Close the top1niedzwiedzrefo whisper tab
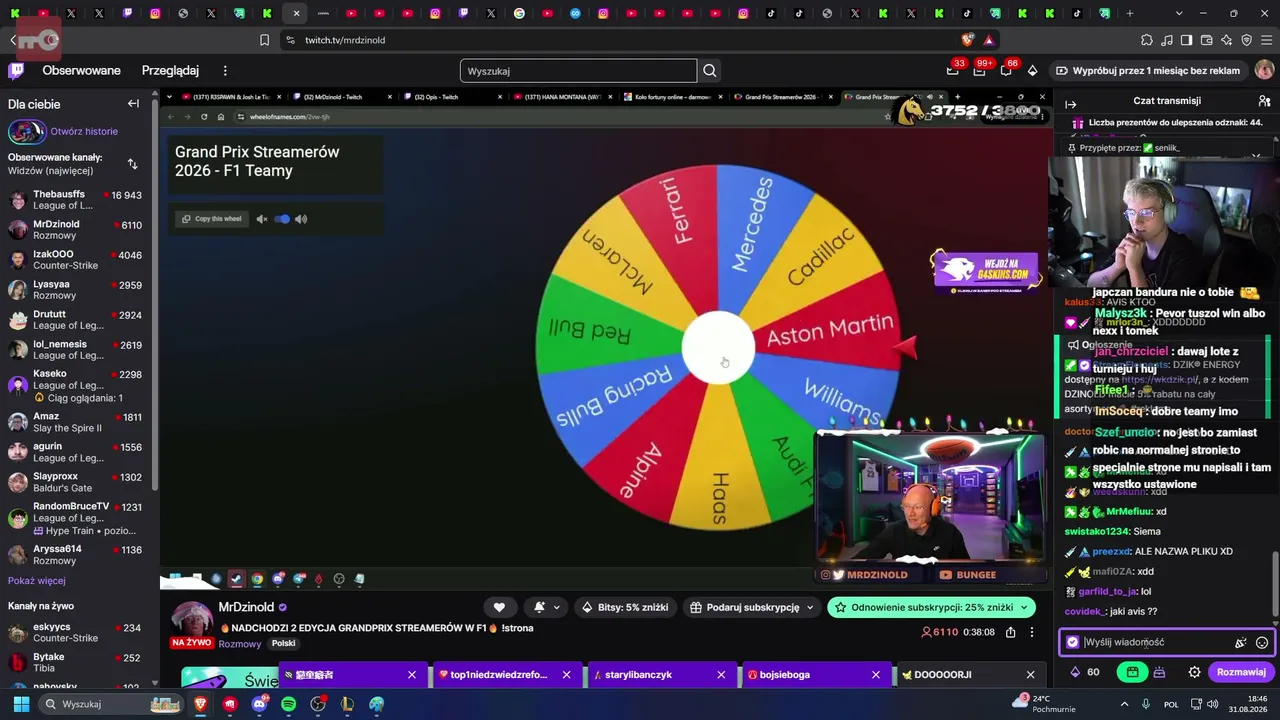The image size is (1280, 720). (566, 675)
